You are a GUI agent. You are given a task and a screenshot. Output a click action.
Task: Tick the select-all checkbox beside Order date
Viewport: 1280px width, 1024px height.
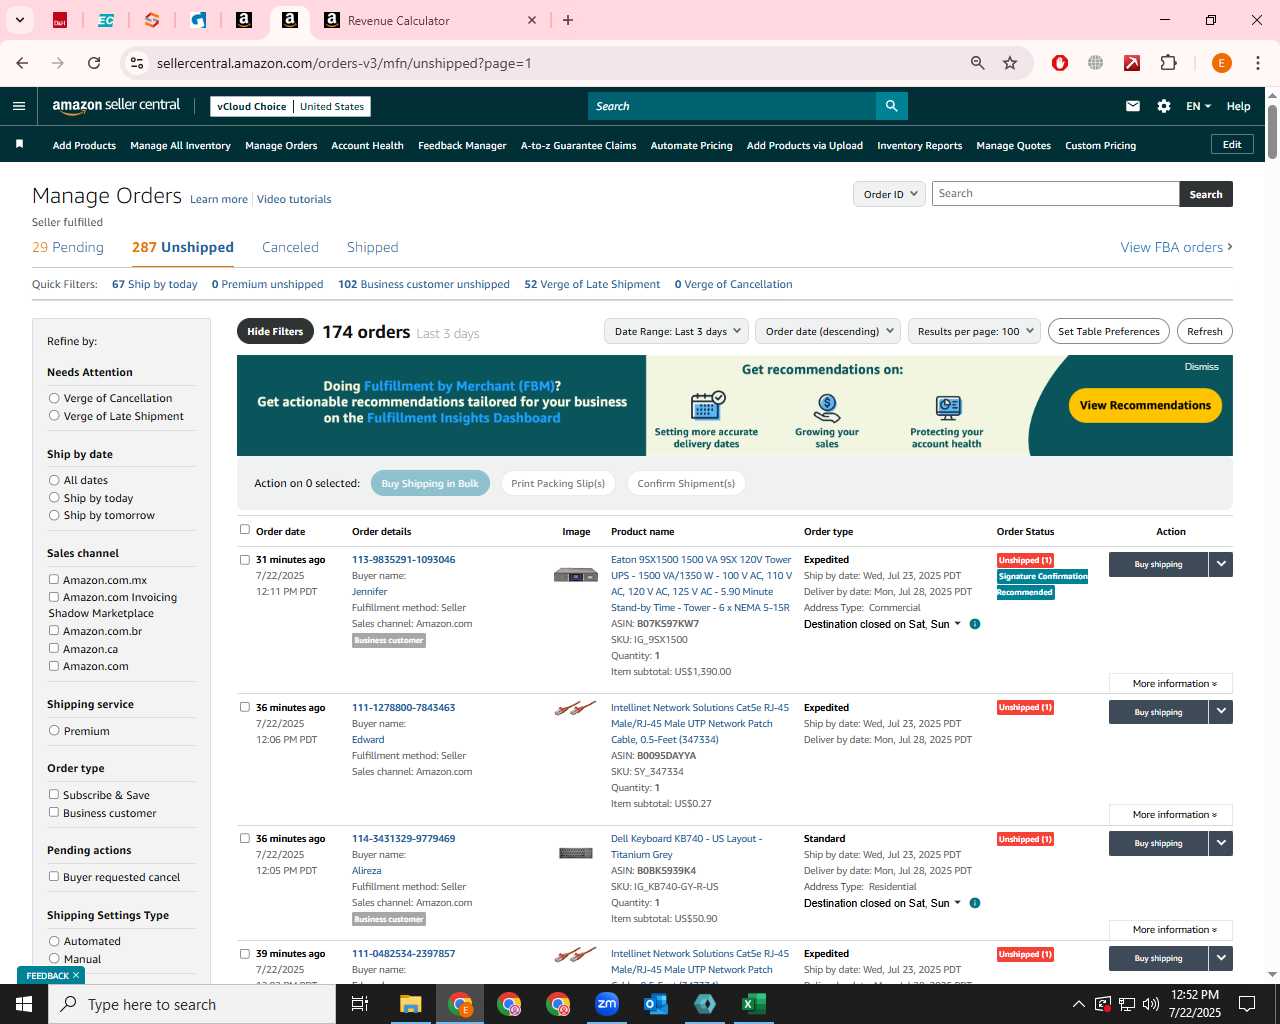click(245, 530)
